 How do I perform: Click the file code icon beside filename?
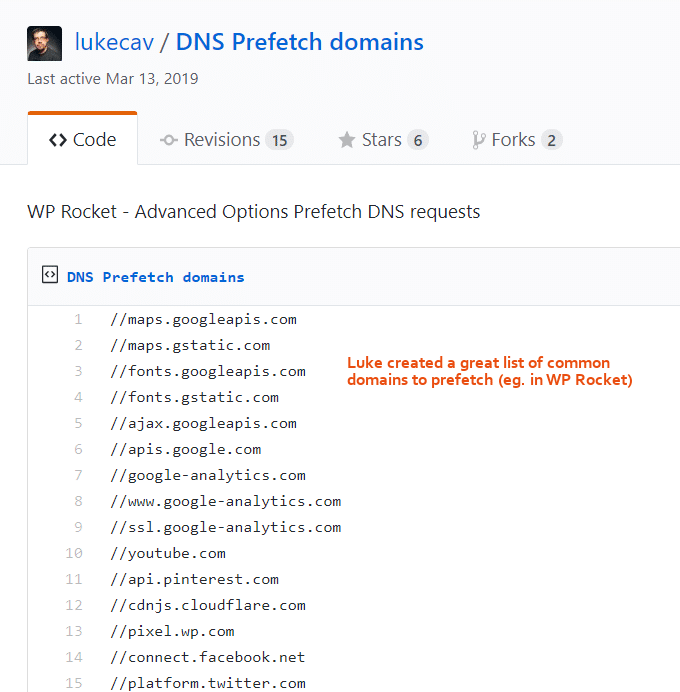point(50,275)
